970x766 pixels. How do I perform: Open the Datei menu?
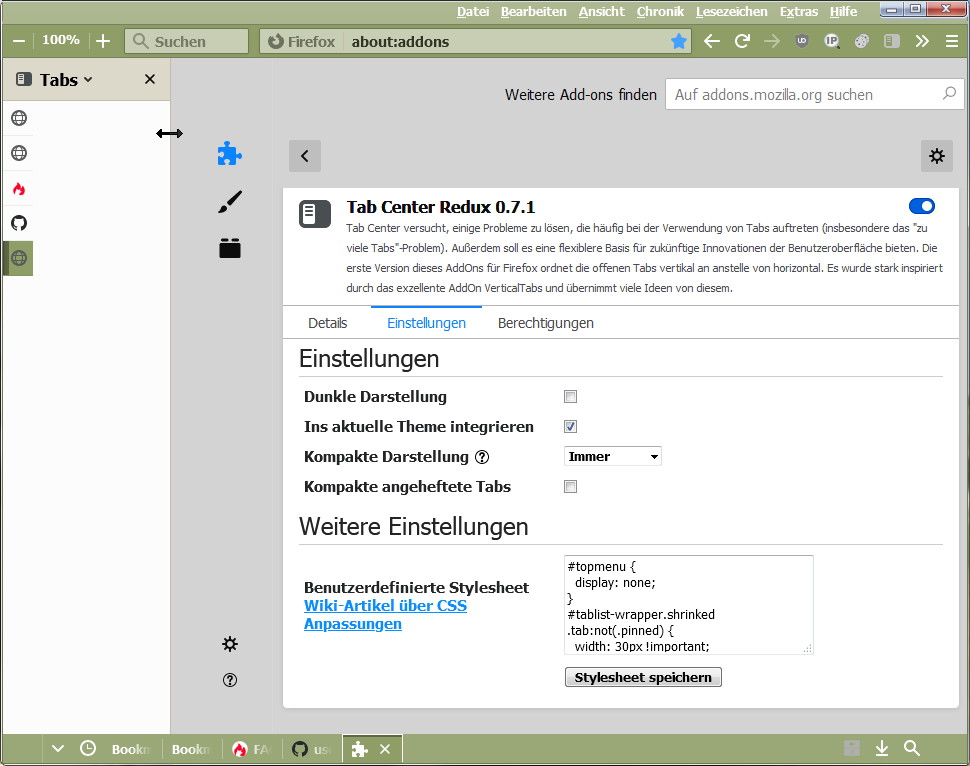coord(473,12)
